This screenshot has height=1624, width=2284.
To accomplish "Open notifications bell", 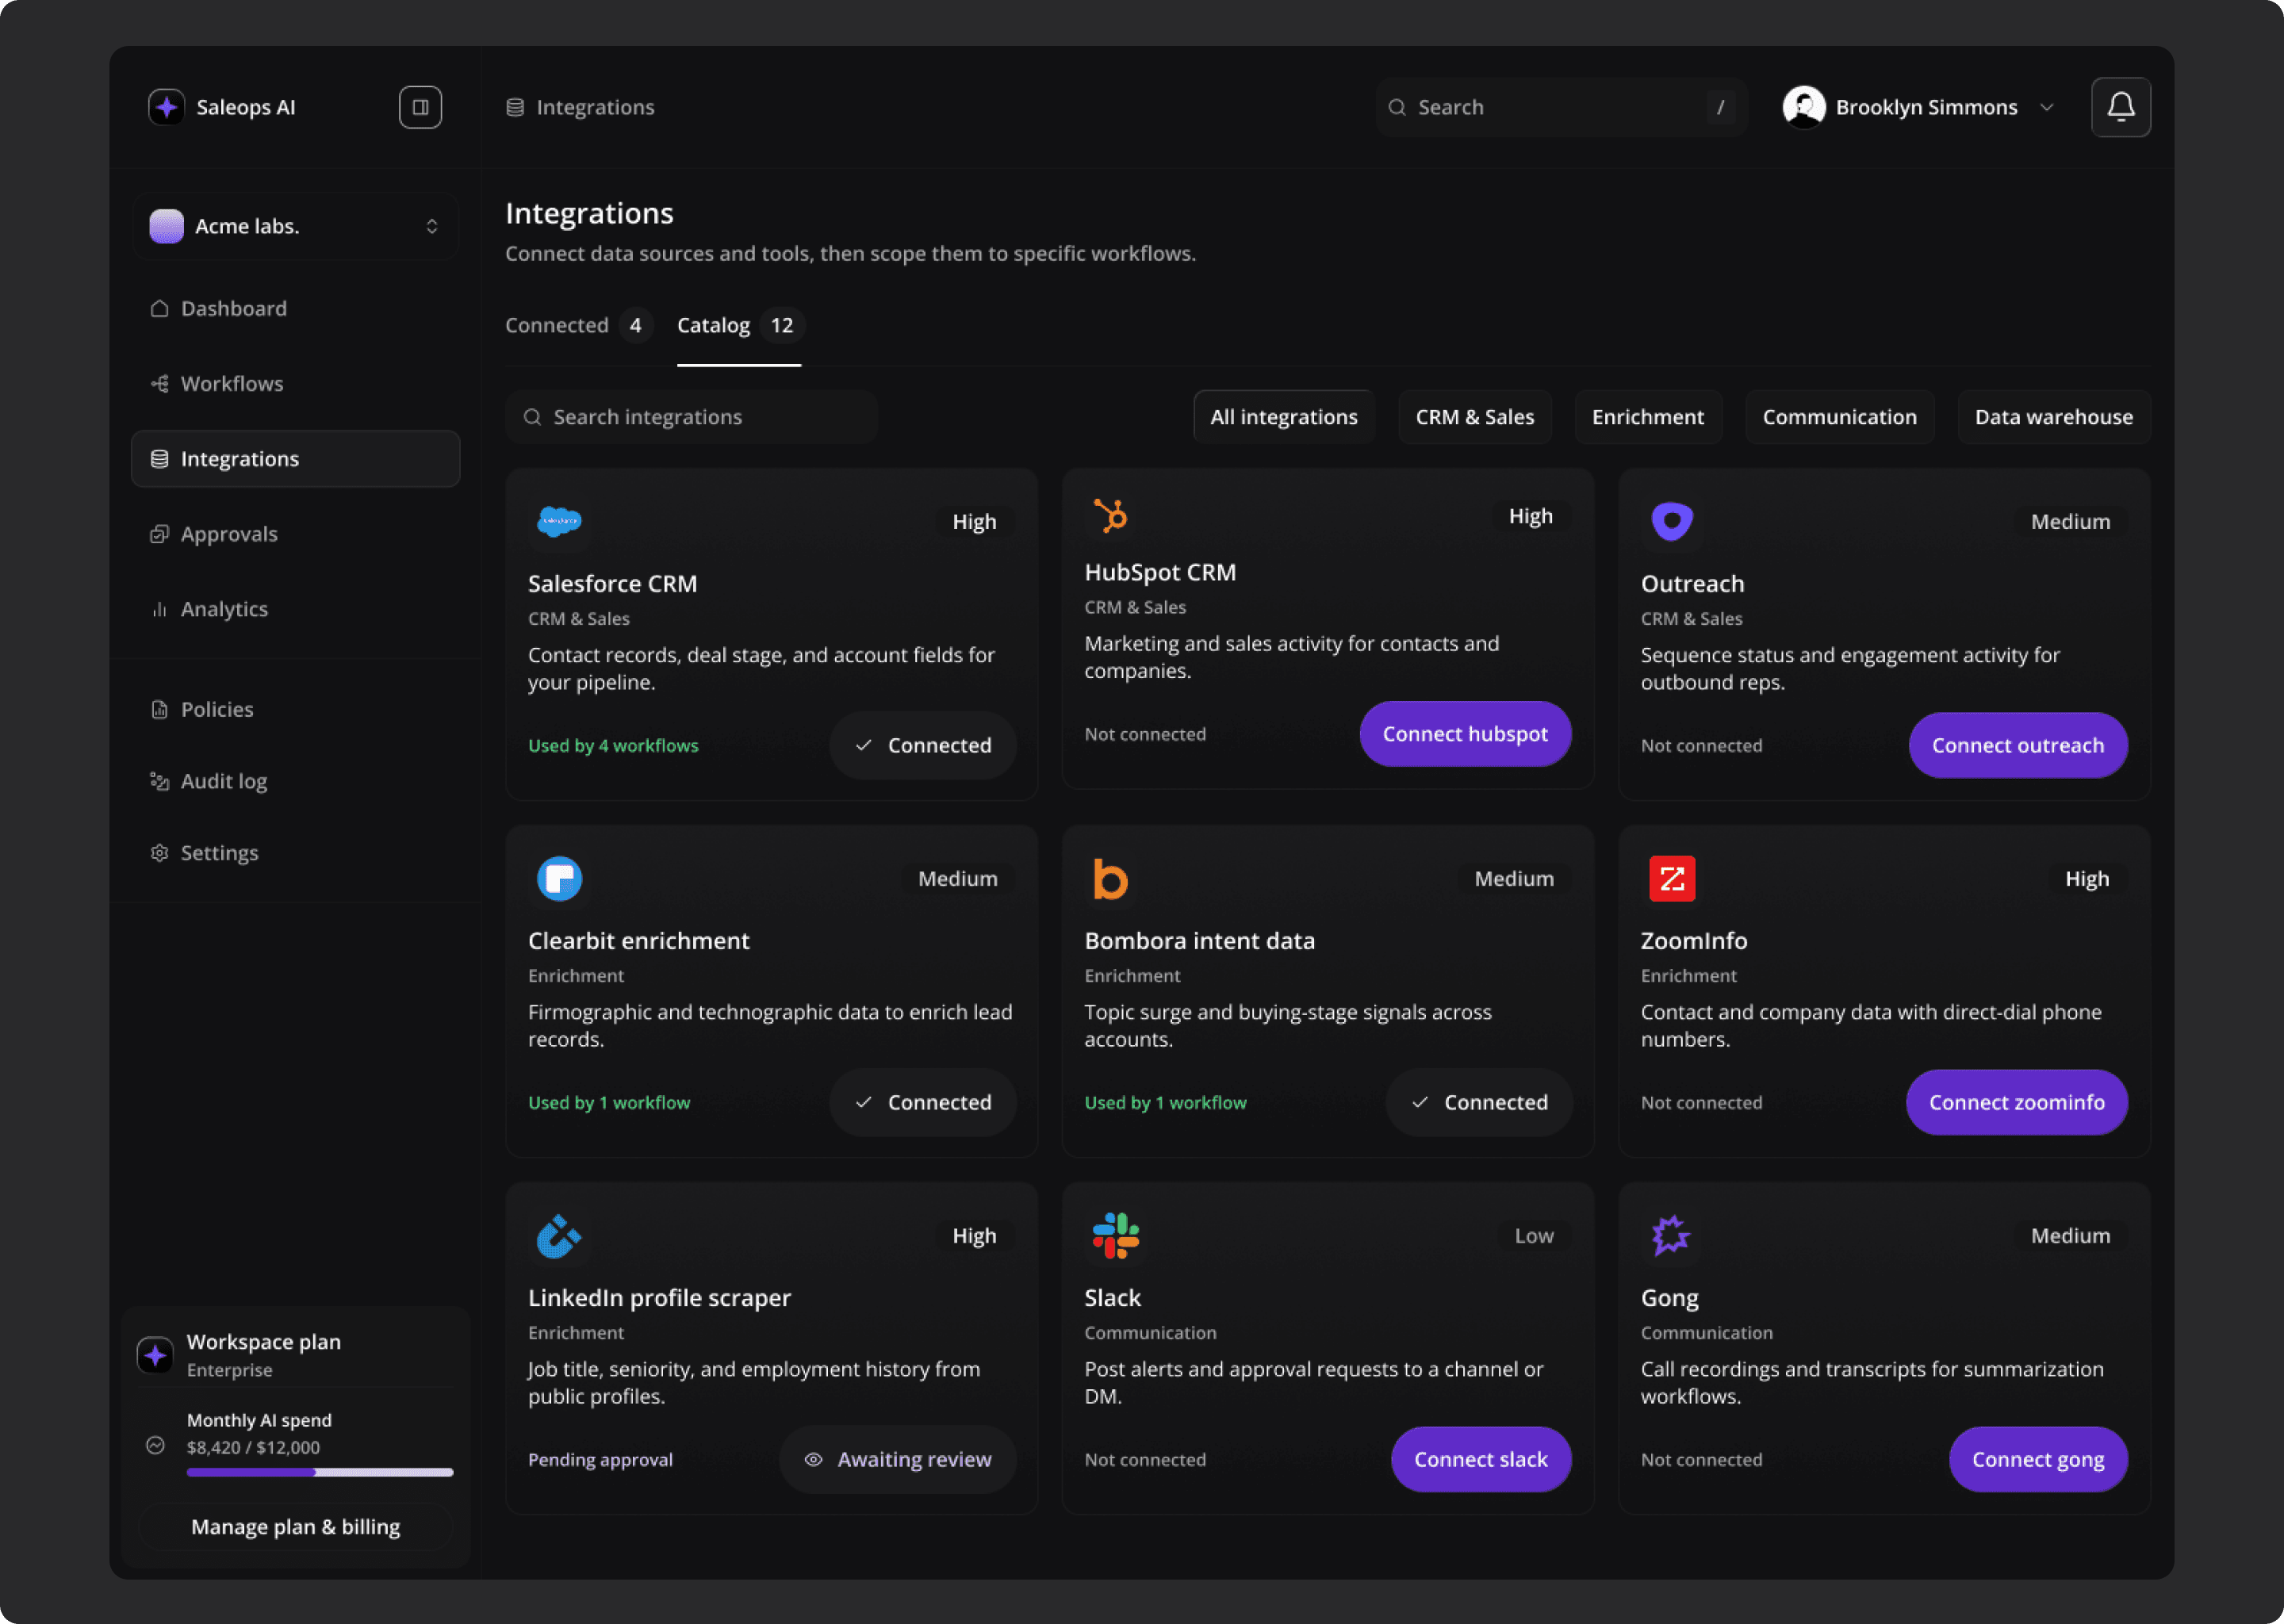I will tap(2120, 107).
